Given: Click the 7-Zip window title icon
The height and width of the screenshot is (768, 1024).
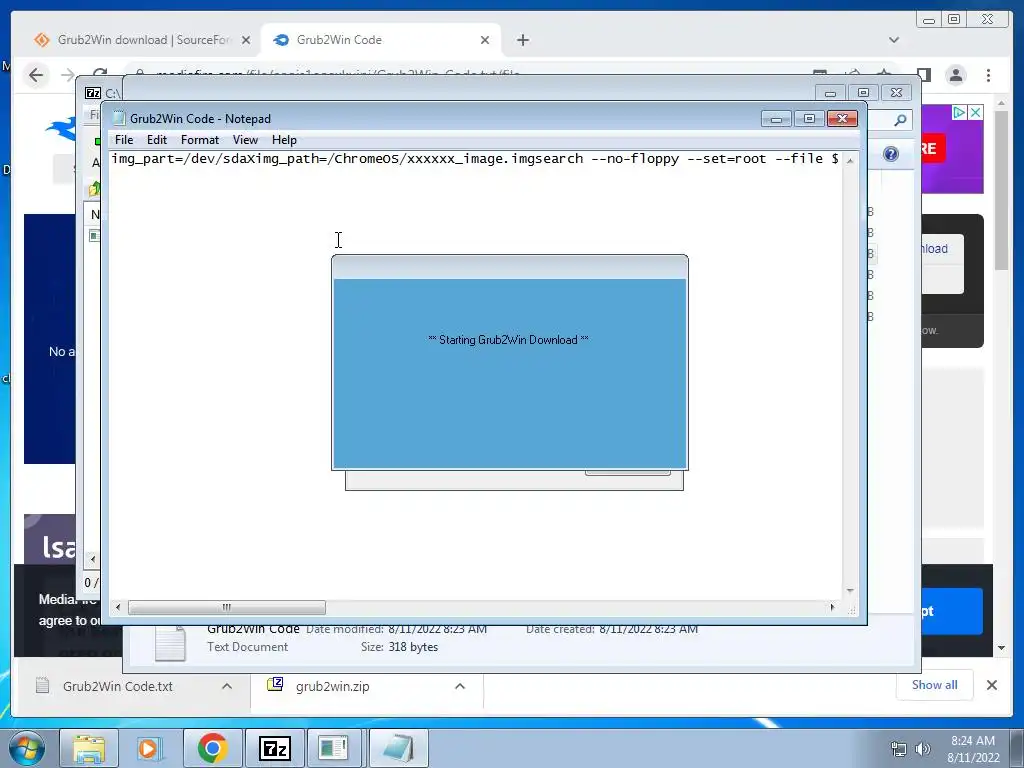Looking at the screenshot, I should click(93, 93).
